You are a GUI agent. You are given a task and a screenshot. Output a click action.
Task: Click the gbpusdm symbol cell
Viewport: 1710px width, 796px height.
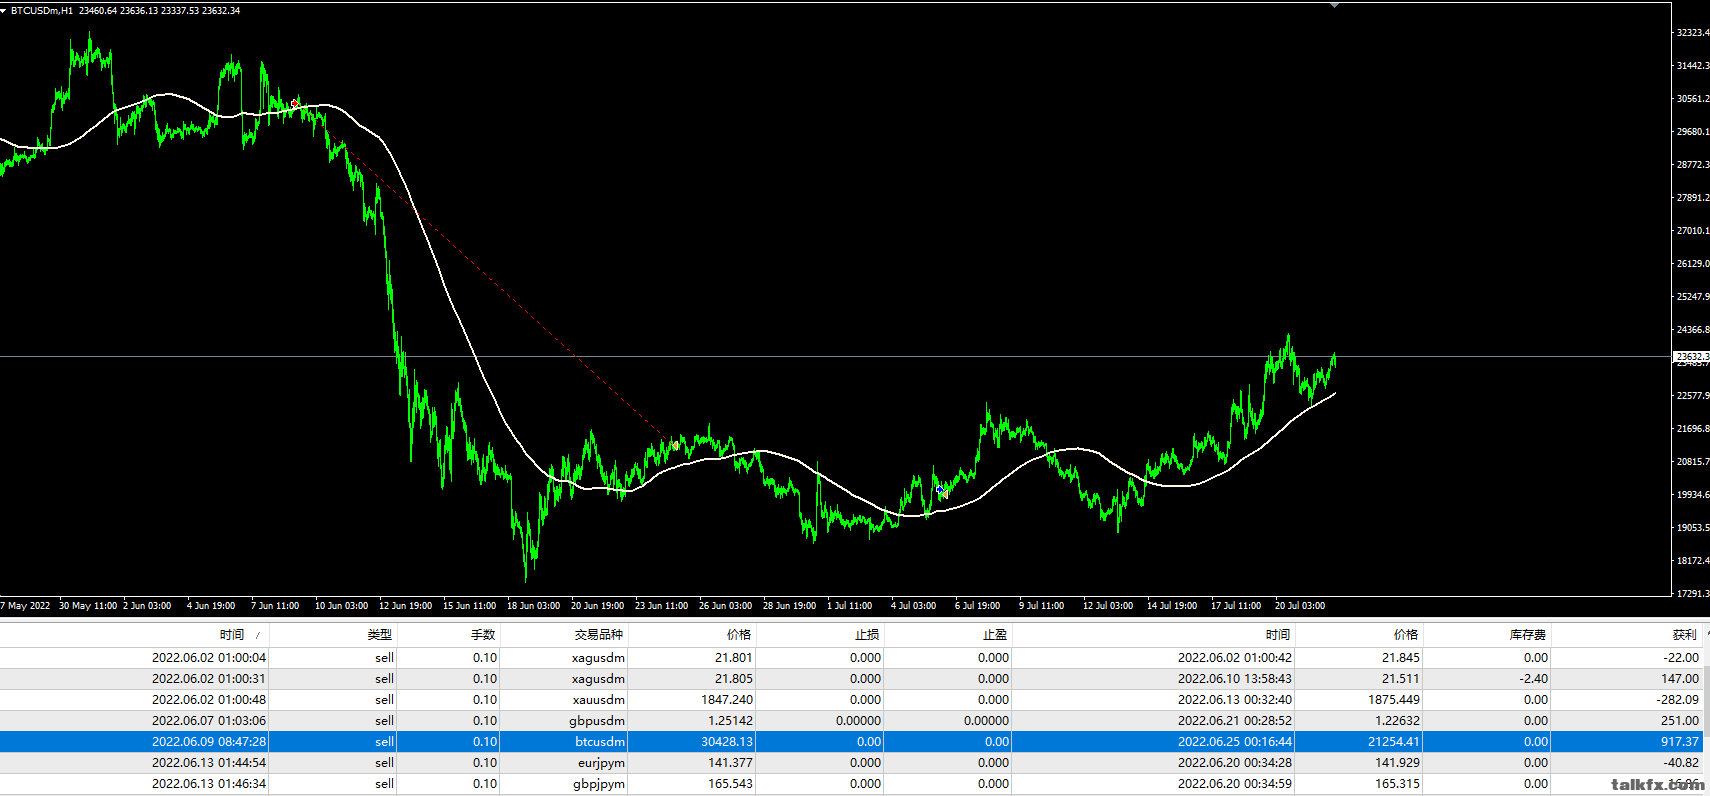pyautogui.click(x=597, y=720)
